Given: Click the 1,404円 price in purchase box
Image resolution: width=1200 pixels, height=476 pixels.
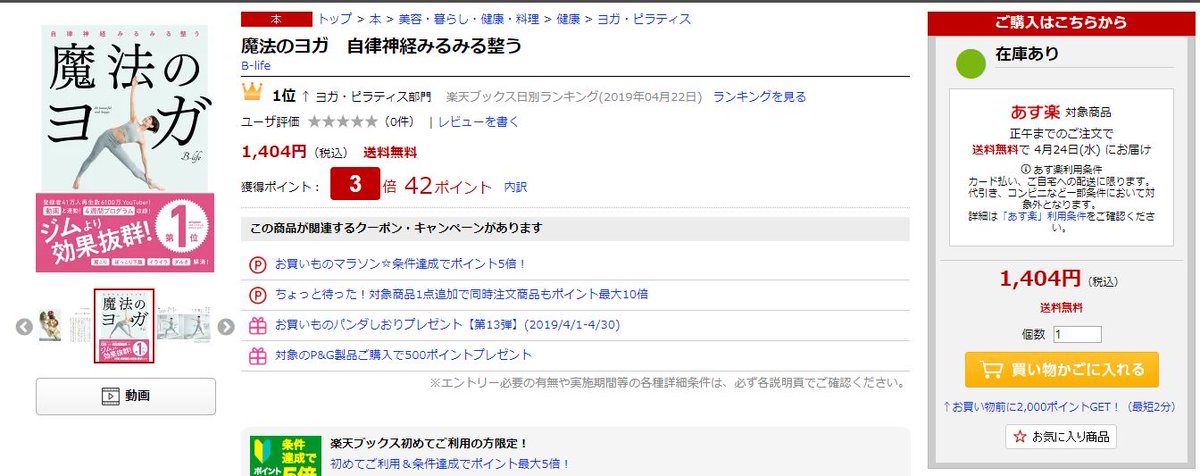Looking at the screenshot, I should coord(1040,279).
